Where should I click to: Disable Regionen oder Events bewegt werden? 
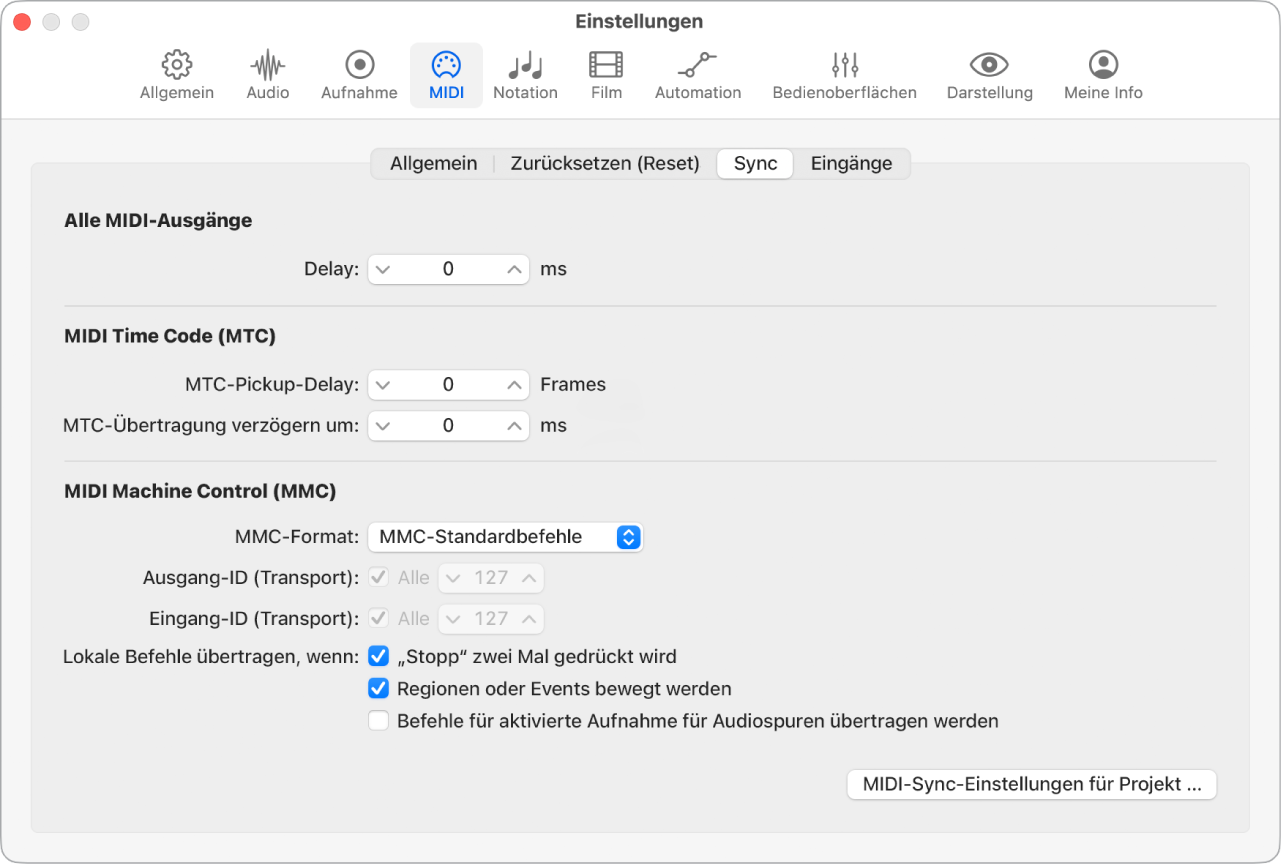point(378,688)
